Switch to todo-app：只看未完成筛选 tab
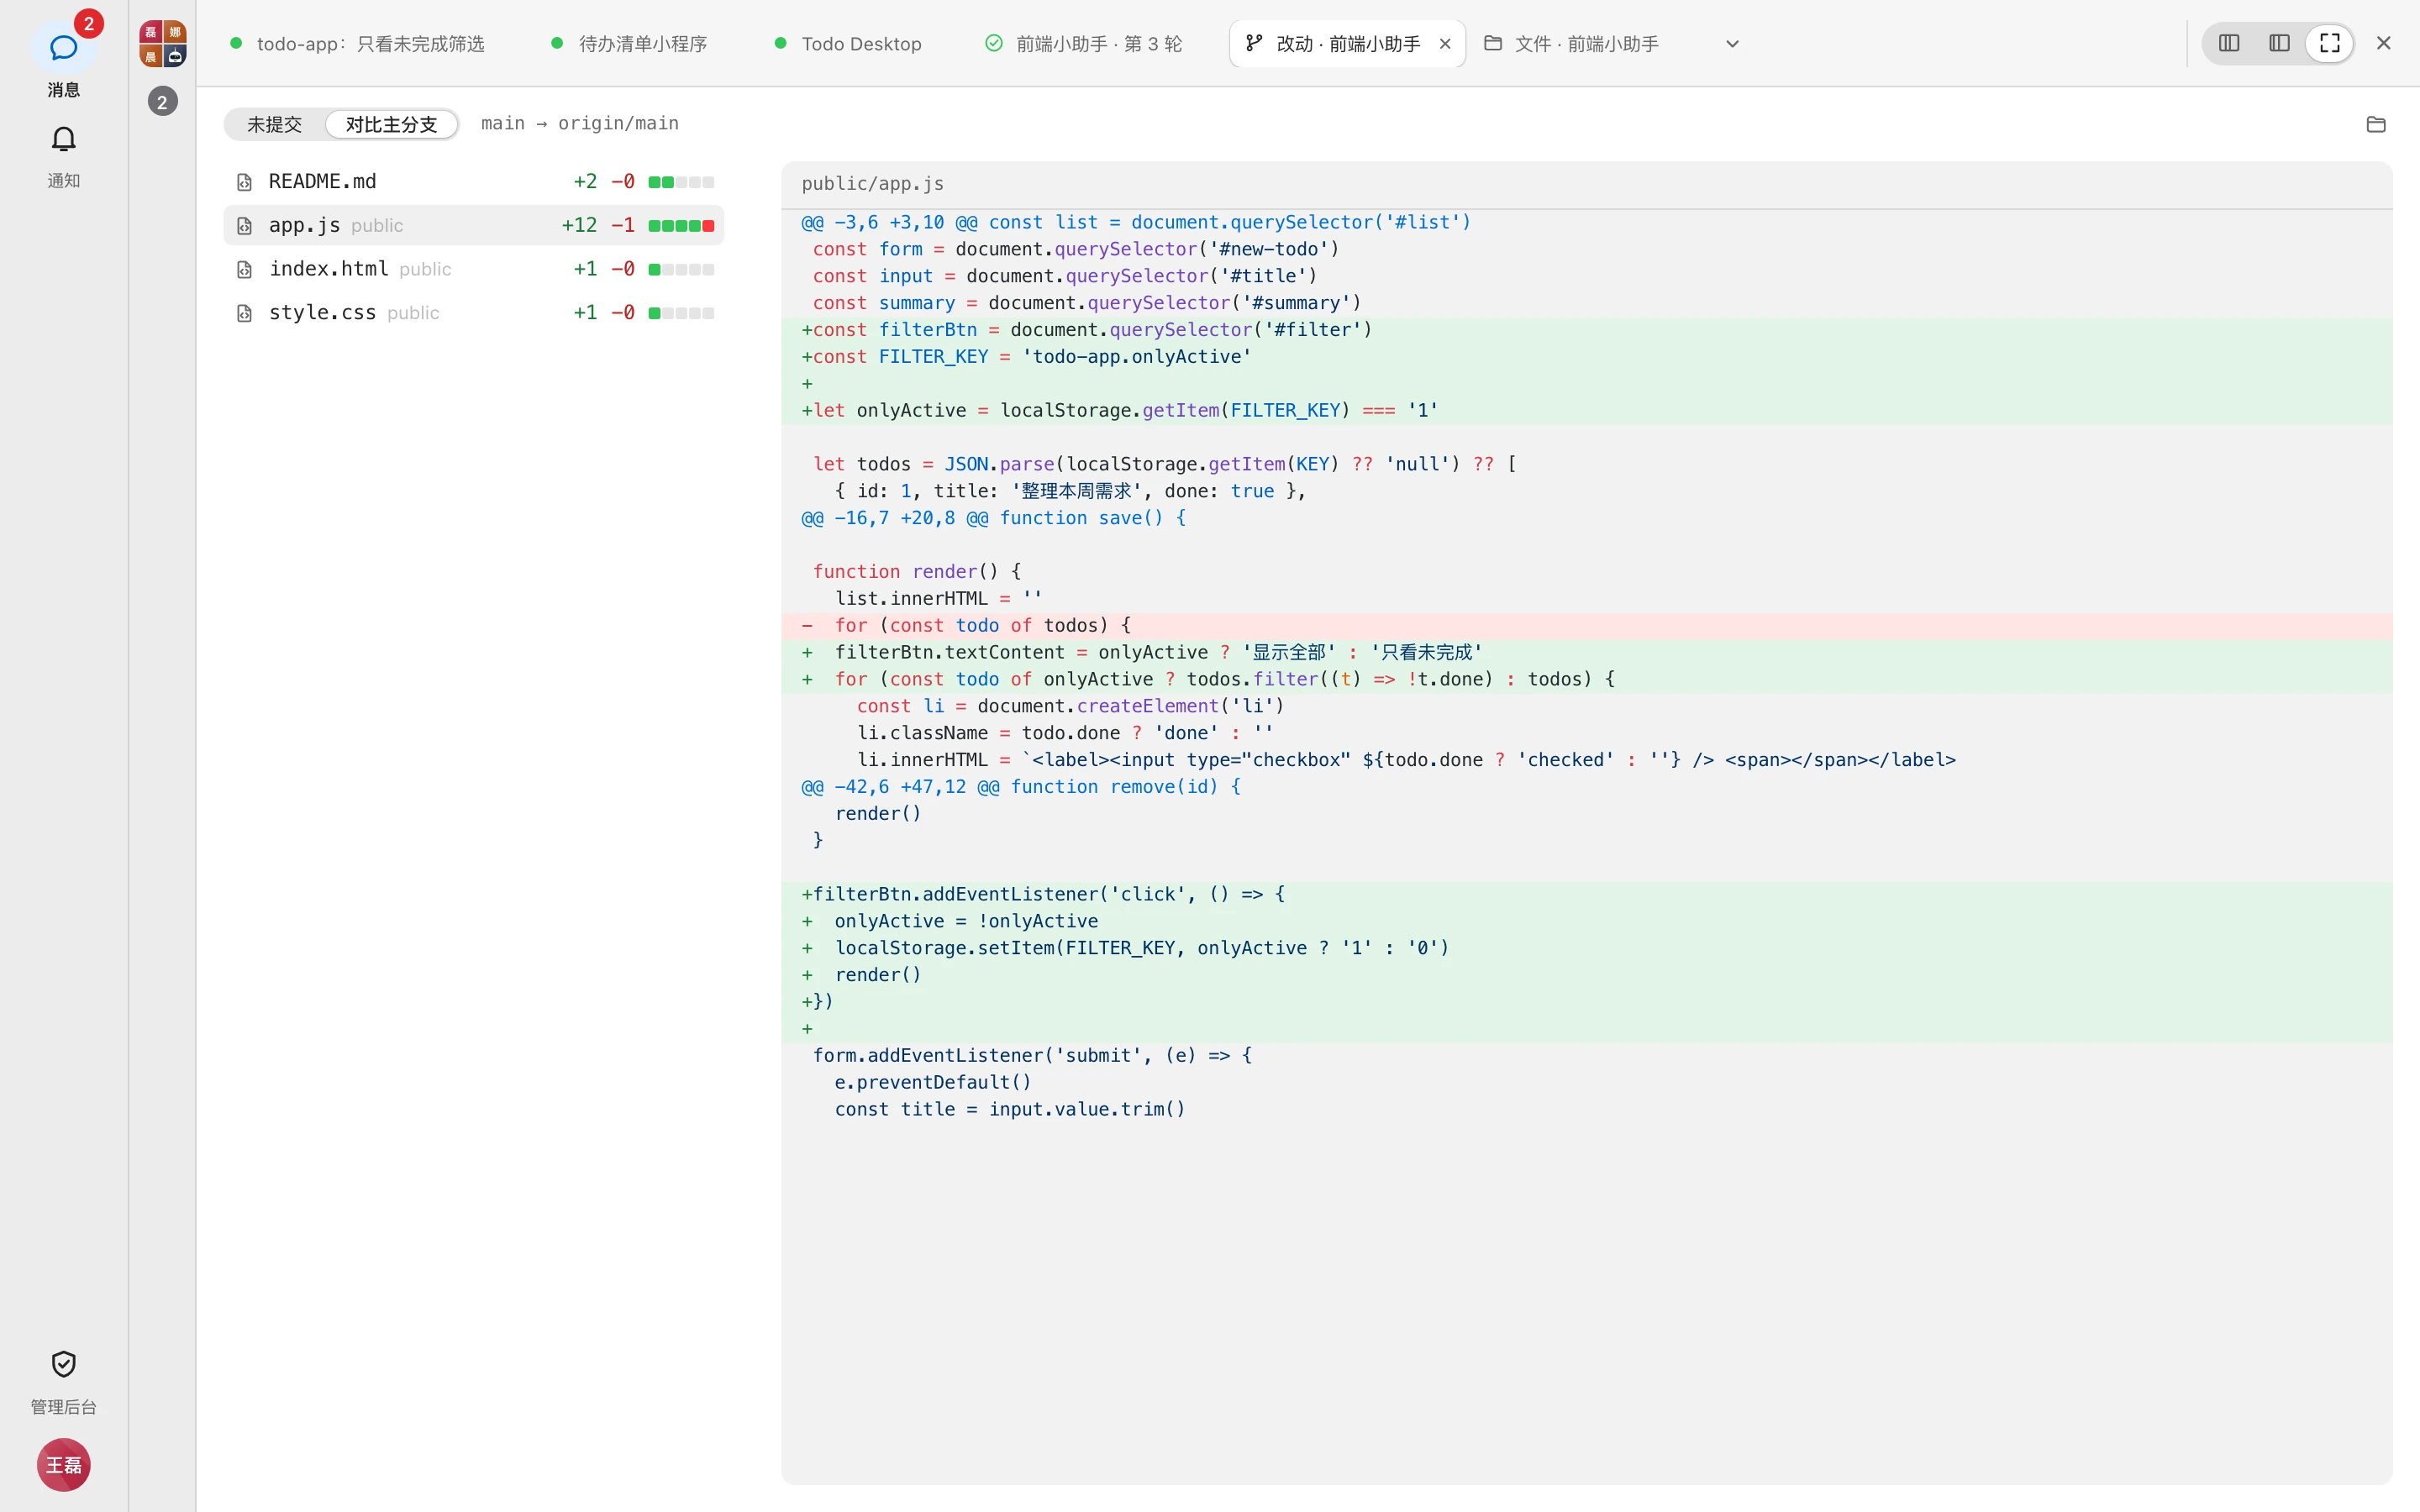2420x1512 pixels. (x=358, y=44)
